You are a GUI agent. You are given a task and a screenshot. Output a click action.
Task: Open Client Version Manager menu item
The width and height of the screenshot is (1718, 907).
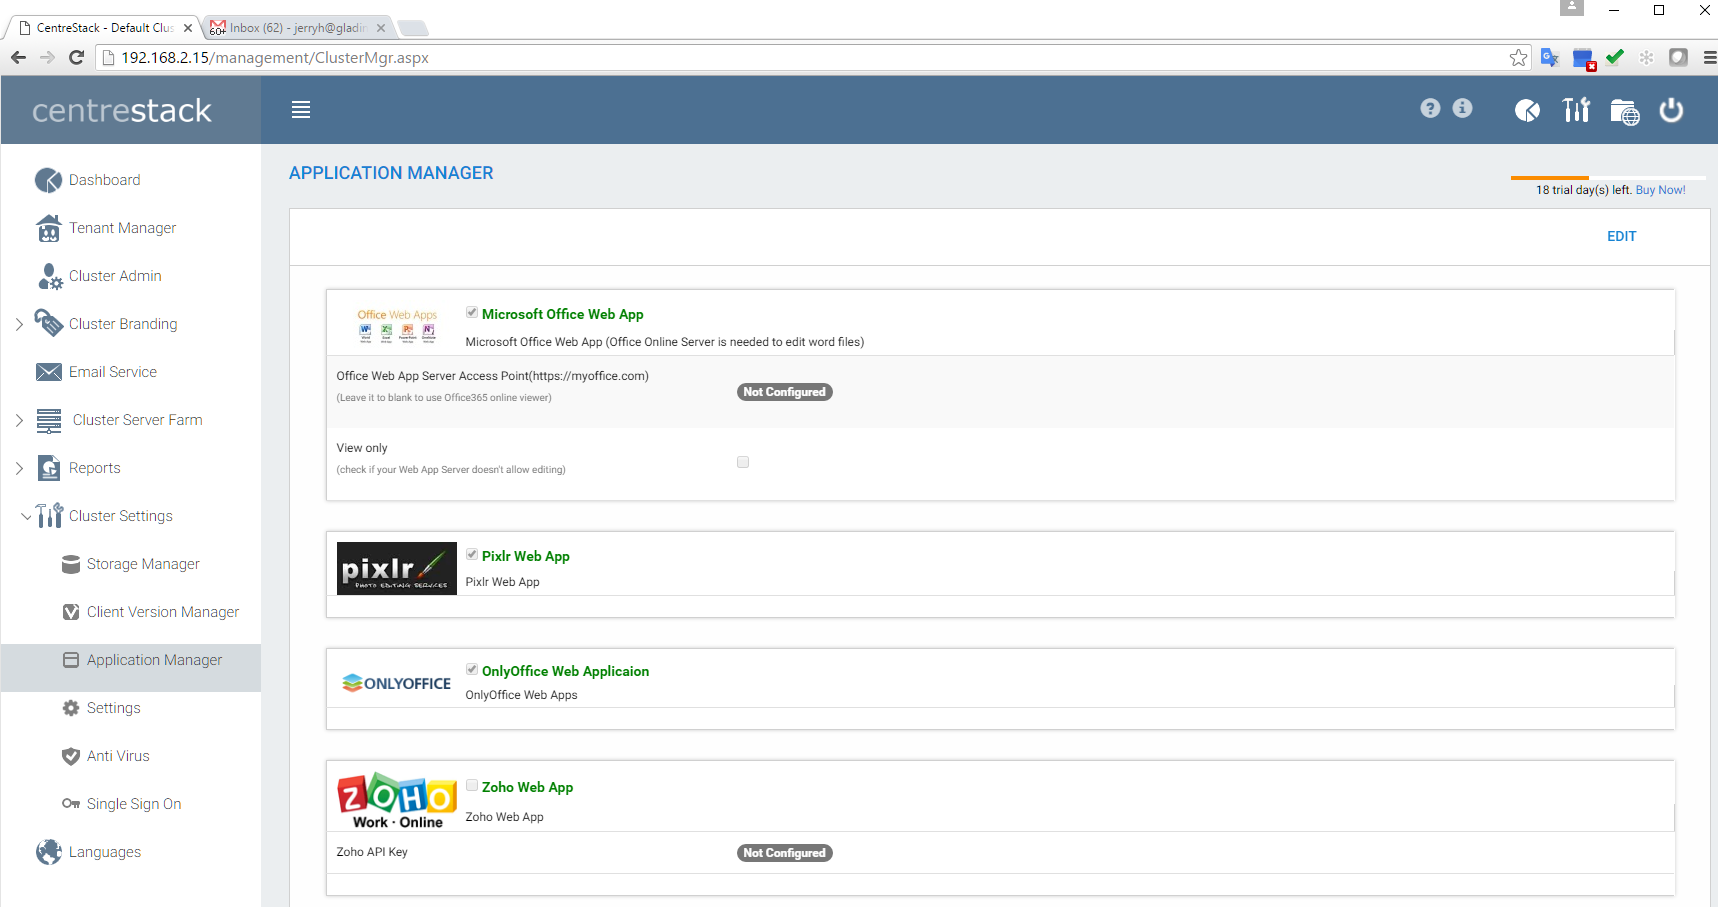click(x=163, y=612)
